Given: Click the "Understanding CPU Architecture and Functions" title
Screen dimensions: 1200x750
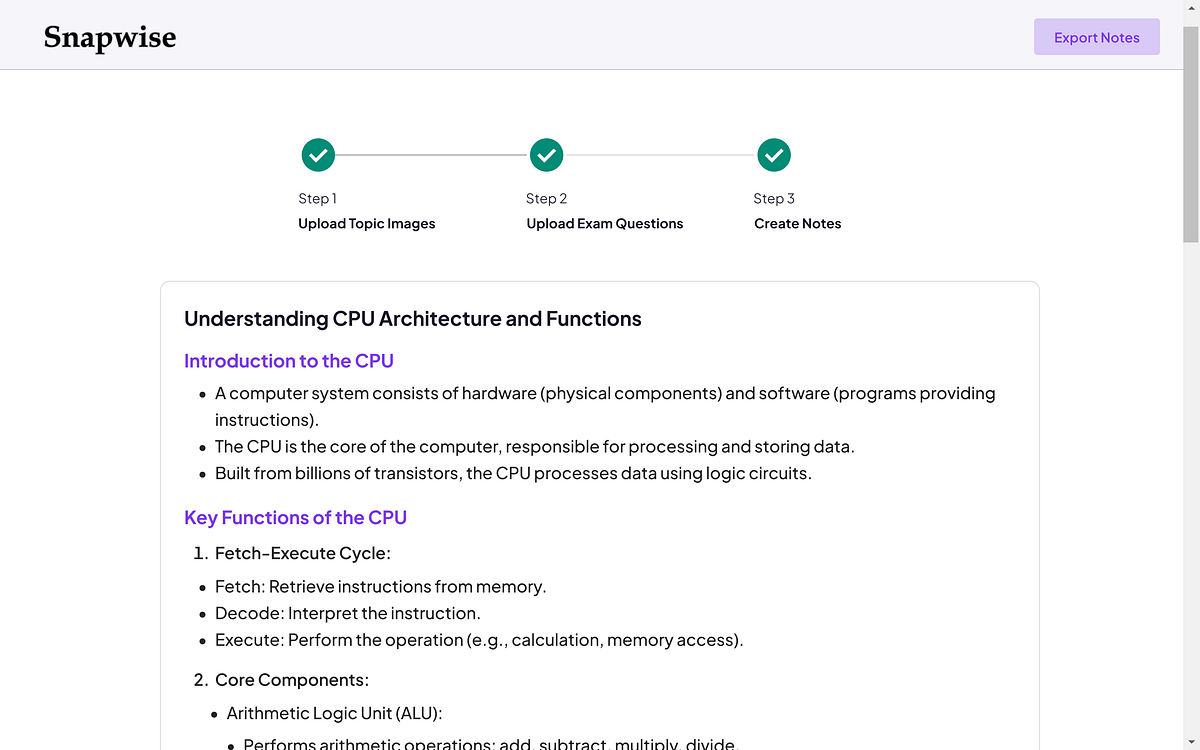Looking at the screenshot, I should (413, 319).
